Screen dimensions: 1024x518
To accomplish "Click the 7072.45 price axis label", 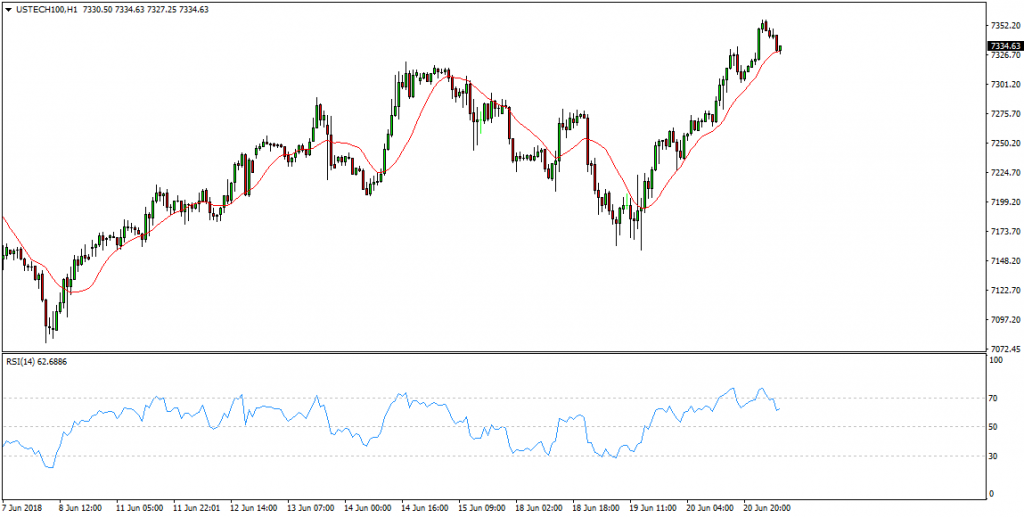I will click(x=1001, y=349).
